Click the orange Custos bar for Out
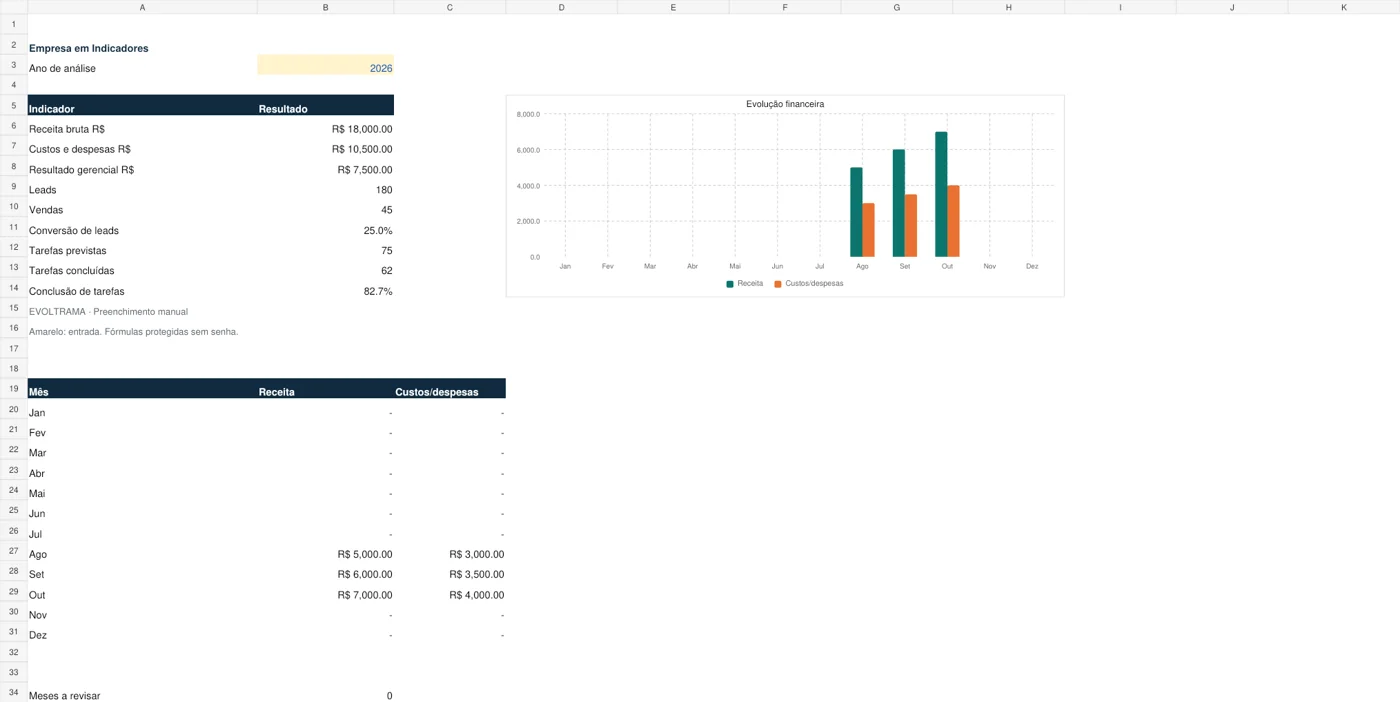 point(953,221)
